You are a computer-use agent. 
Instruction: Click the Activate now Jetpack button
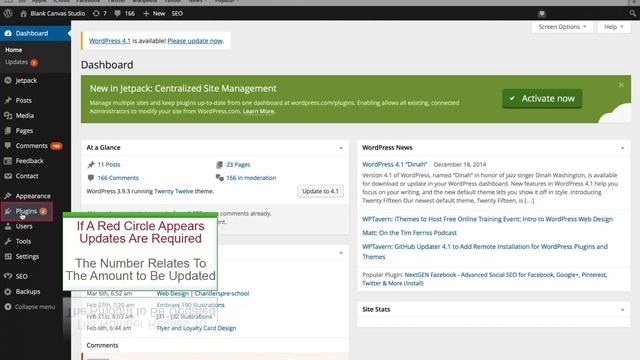pos(542,98)
